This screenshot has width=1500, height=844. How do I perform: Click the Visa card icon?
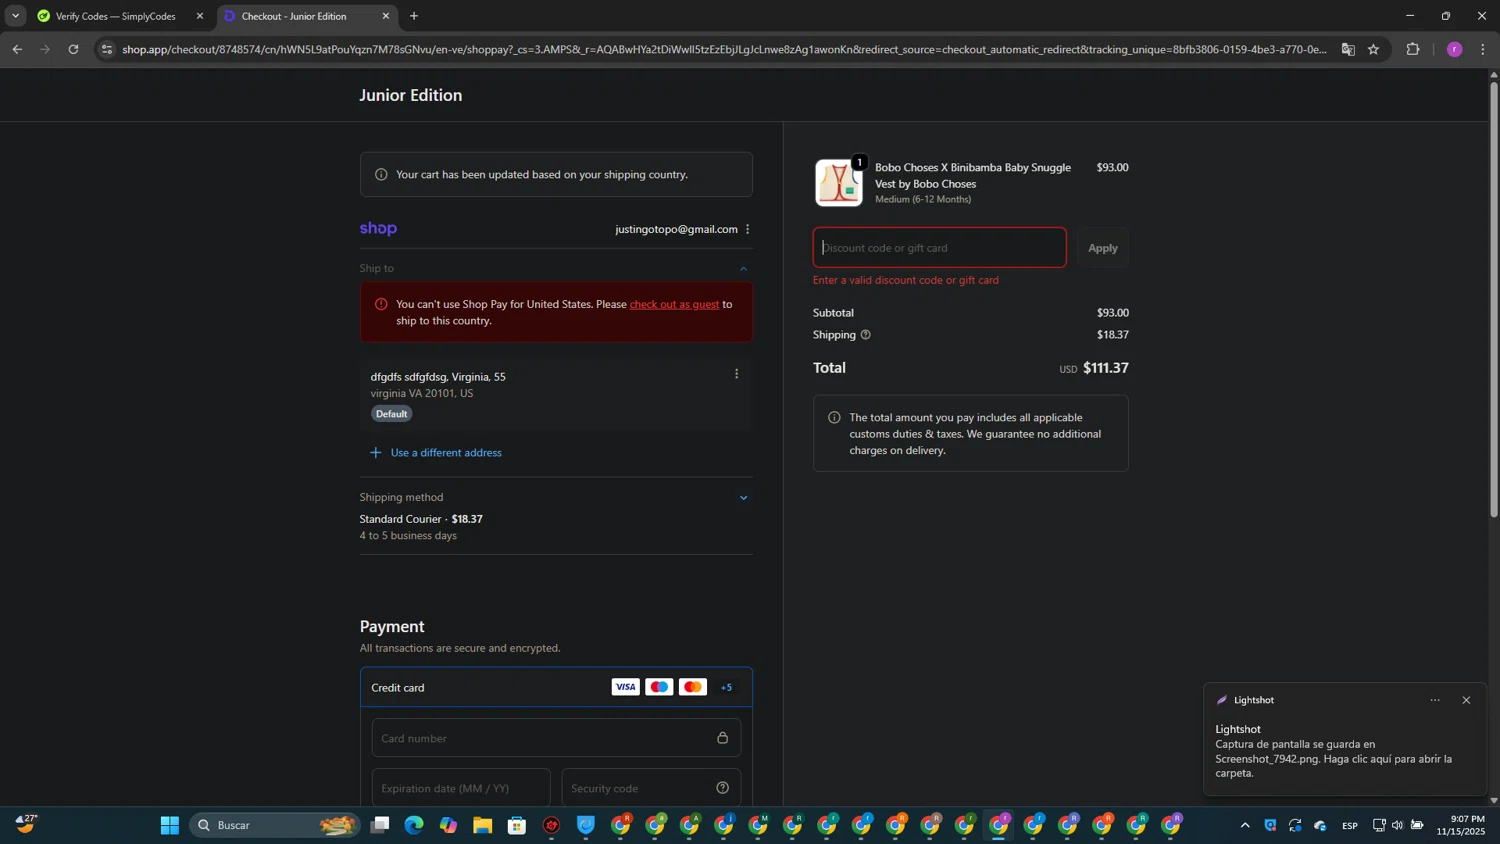point(625,687)
